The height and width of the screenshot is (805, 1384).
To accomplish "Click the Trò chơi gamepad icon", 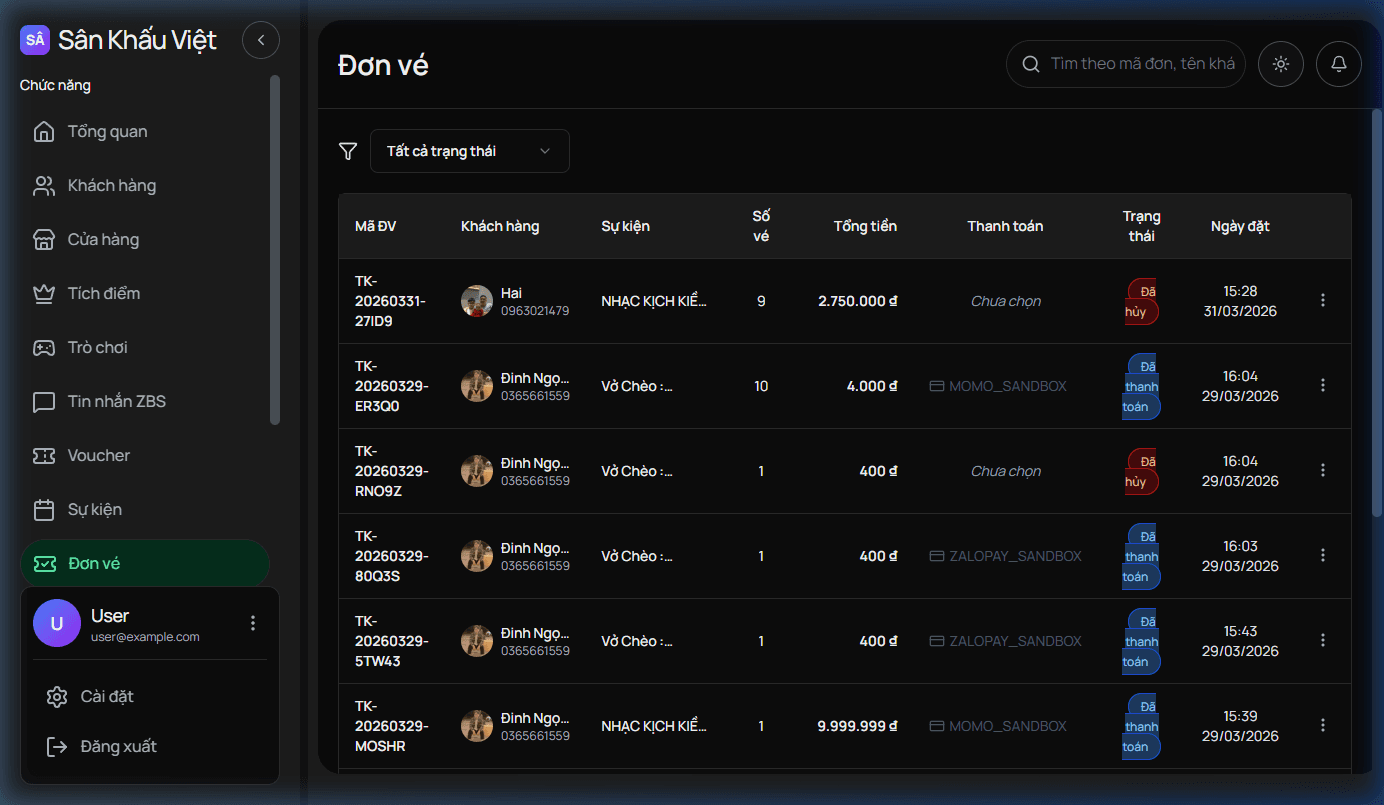I will [x=44, y=348].
